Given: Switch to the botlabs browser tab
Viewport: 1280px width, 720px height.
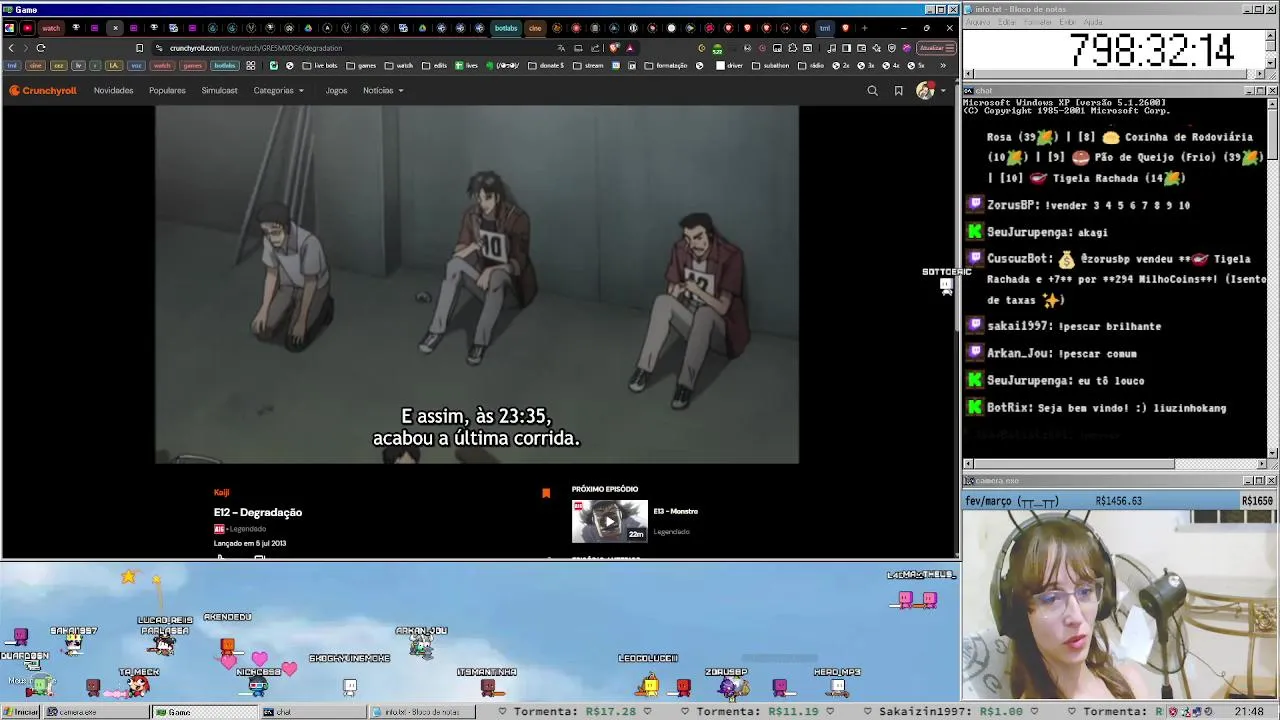Looking at the screenshot, I should (506, 28).
